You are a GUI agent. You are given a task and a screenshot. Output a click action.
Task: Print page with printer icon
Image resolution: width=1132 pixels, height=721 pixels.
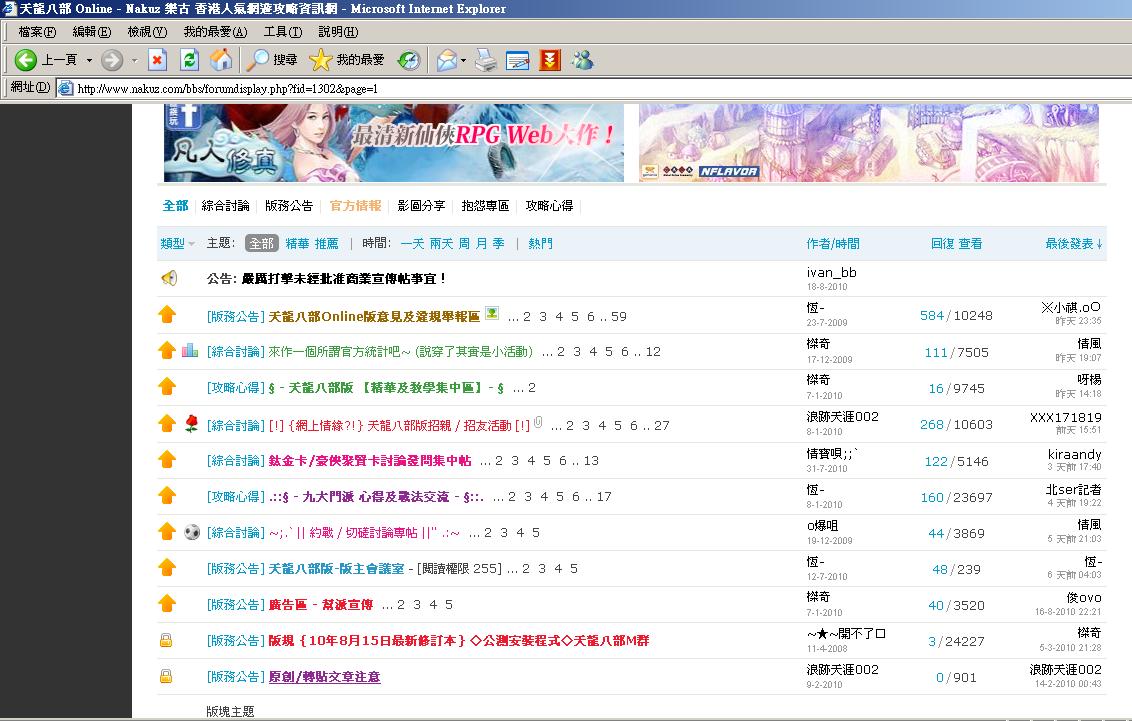pyautogui.click(x=486, y=60)
